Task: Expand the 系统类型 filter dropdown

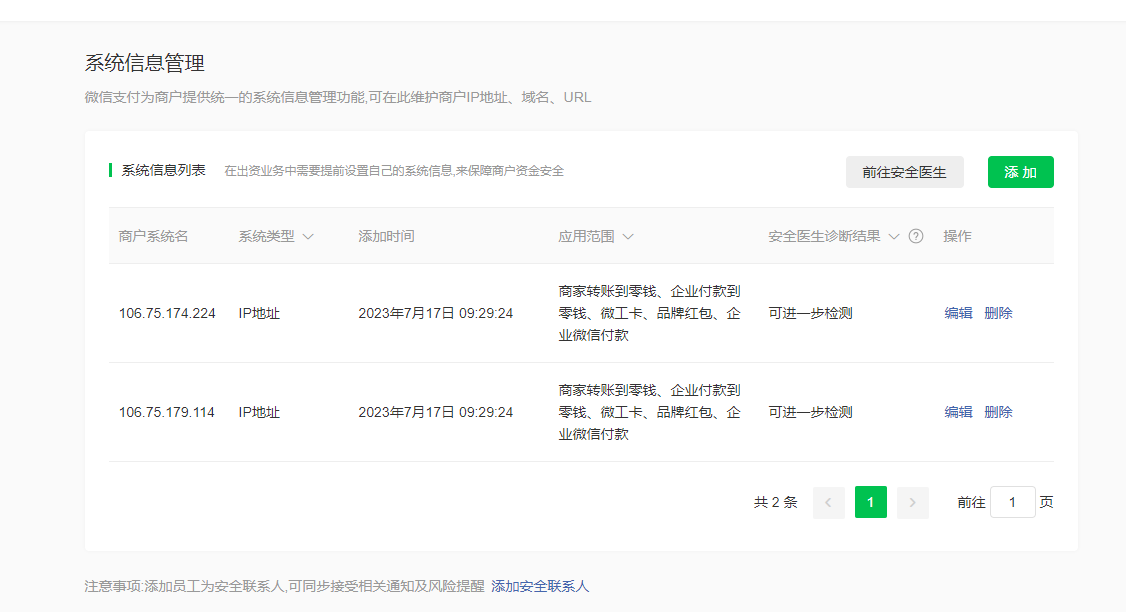Action: click(x=308, y=237)
